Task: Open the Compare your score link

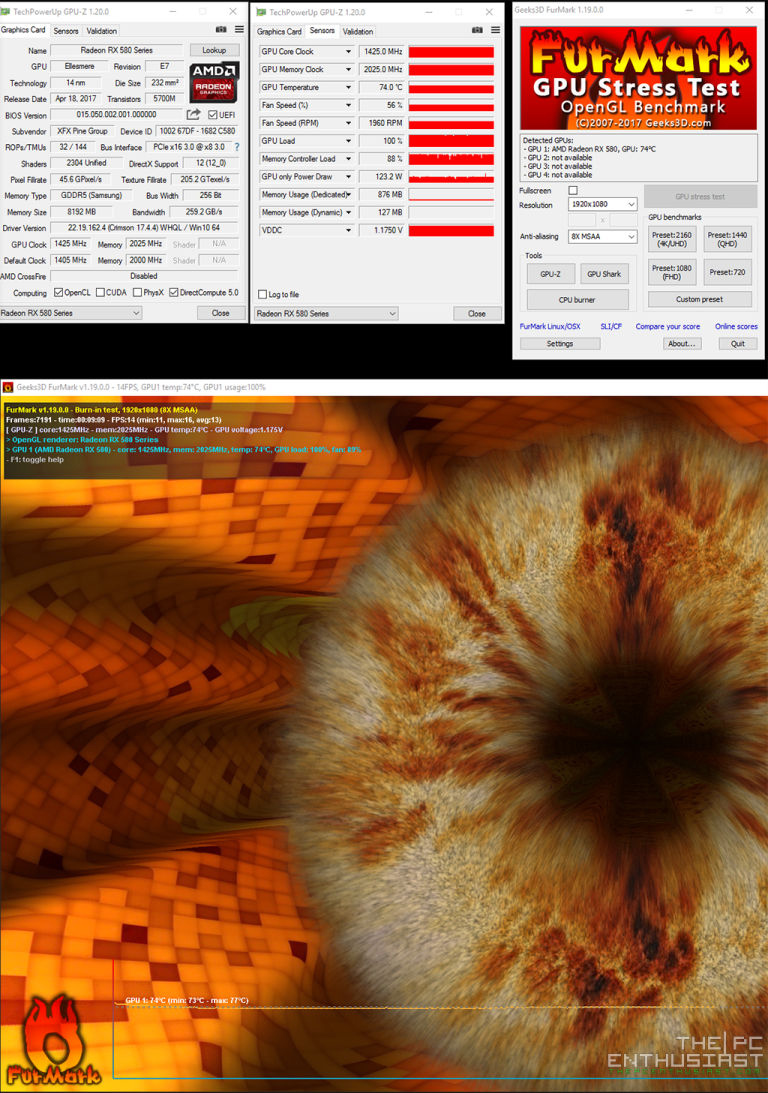Action: pyautogui.click(x=668, y=326)
